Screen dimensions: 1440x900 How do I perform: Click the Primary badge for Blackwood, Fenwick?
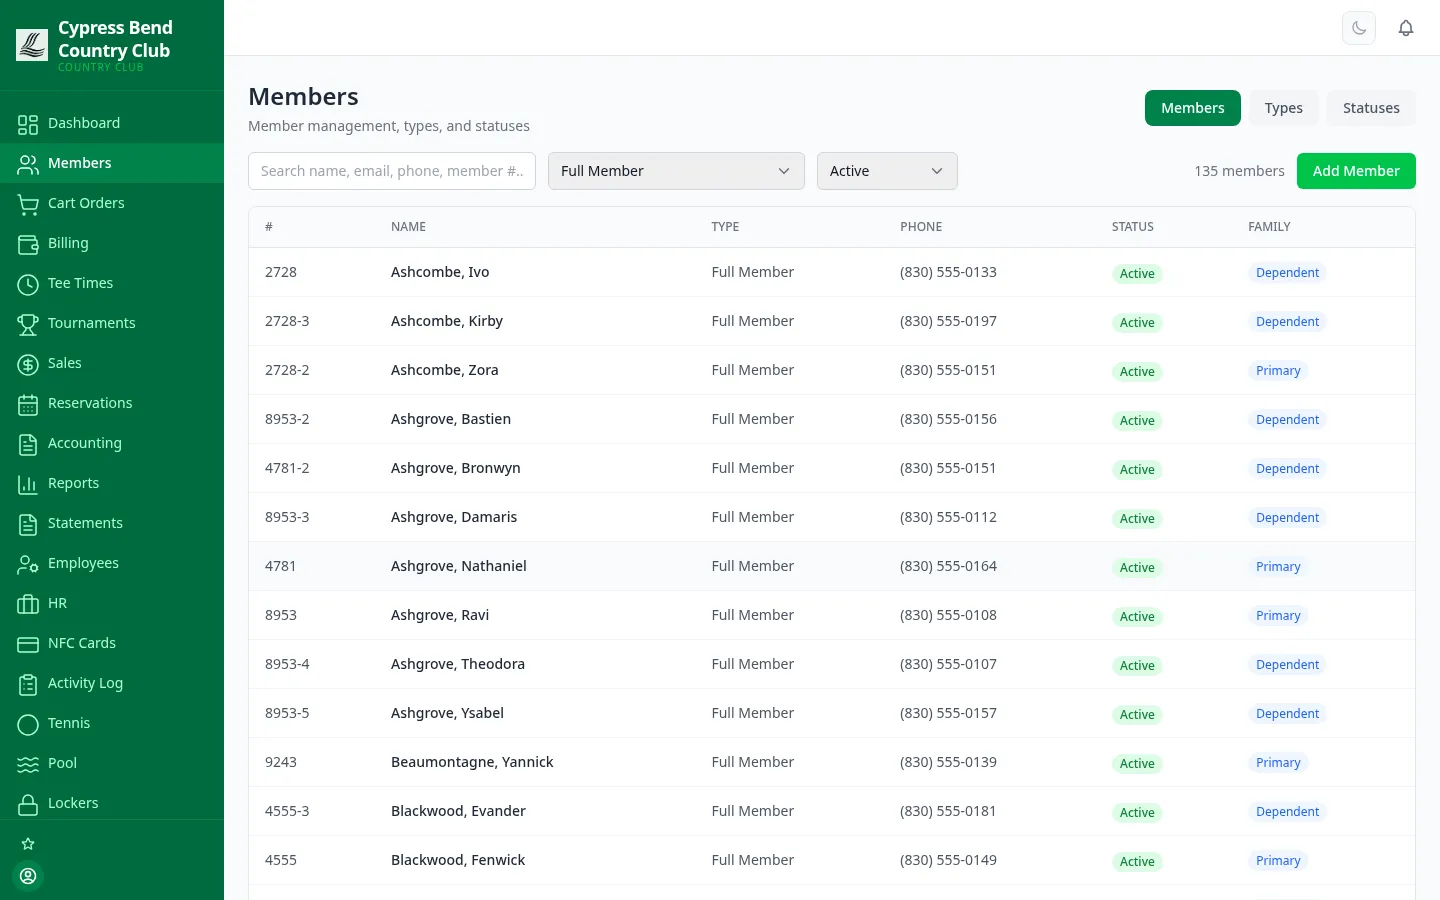coord(1278,861)
